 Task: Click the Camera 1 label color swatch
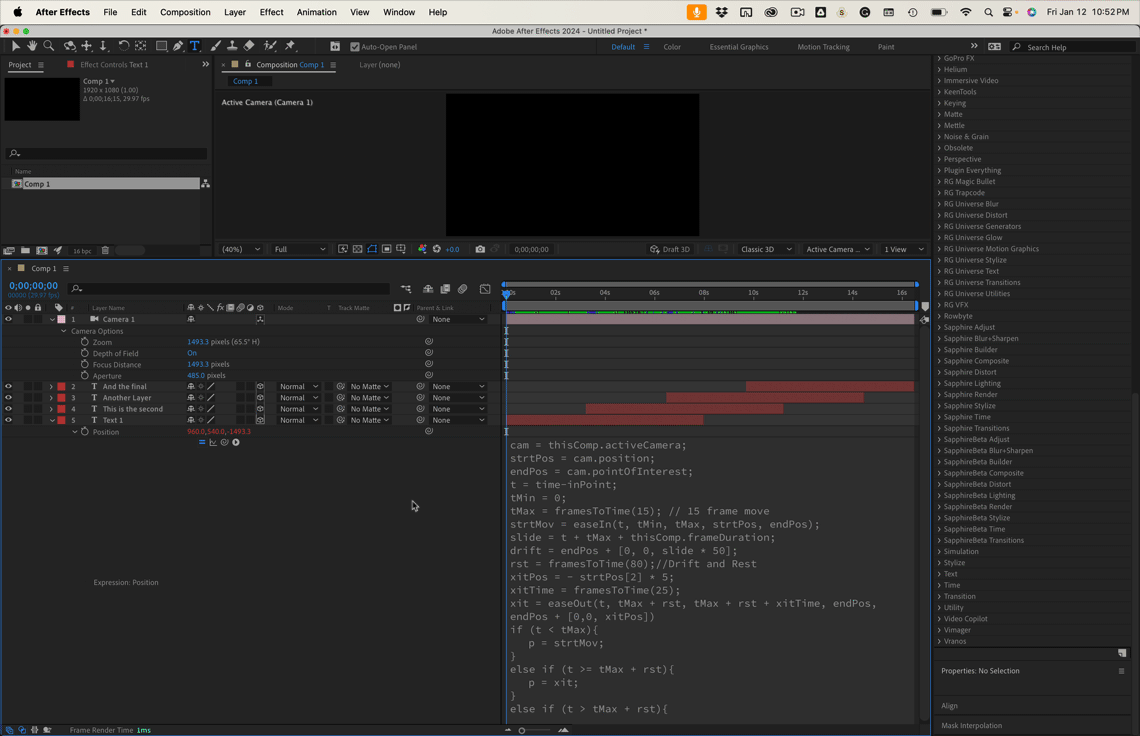[x=62, y=319]
